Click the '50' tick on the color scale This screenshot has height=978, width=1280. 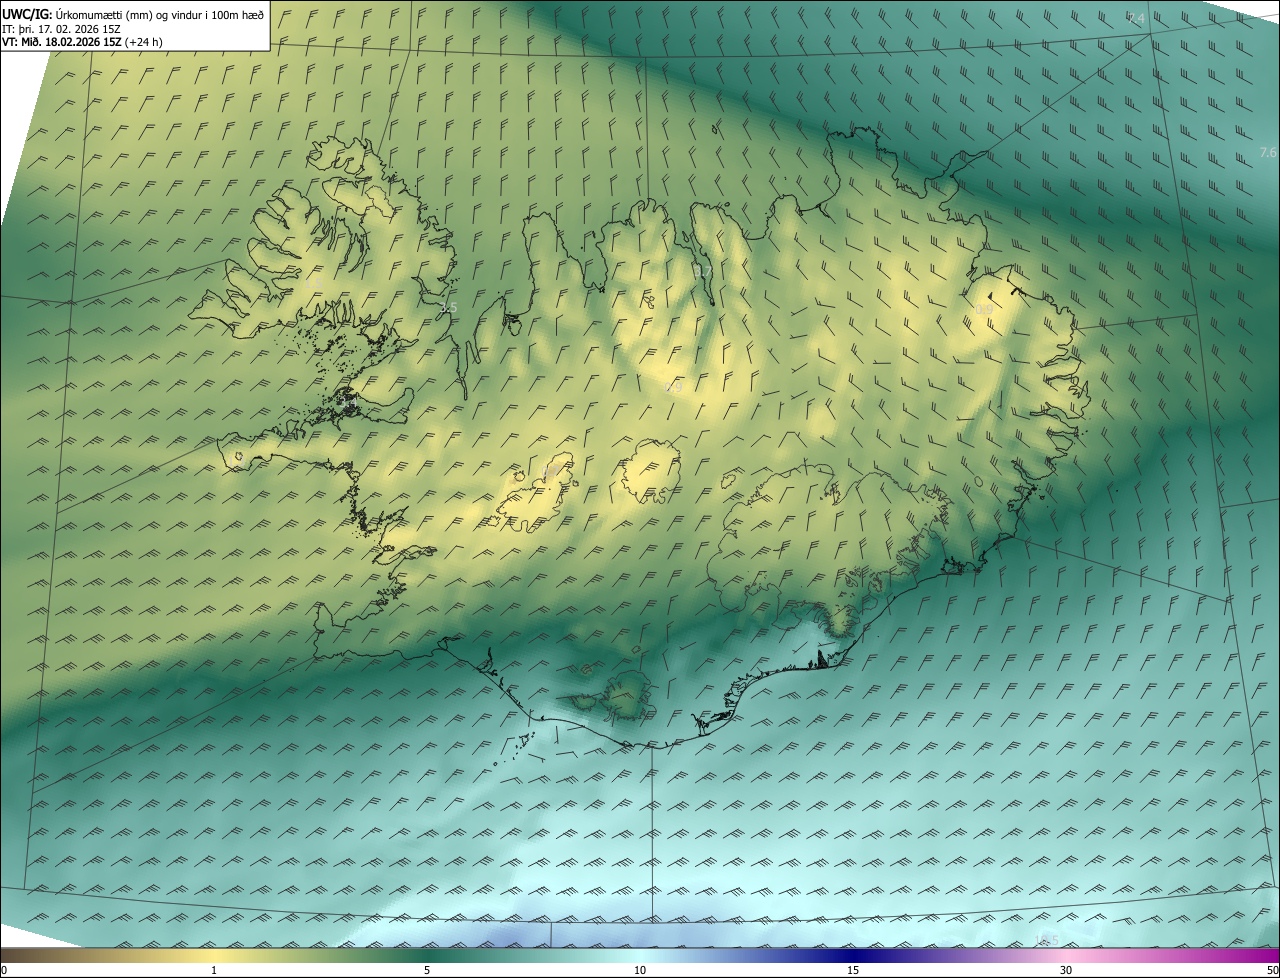(1271, 970)
